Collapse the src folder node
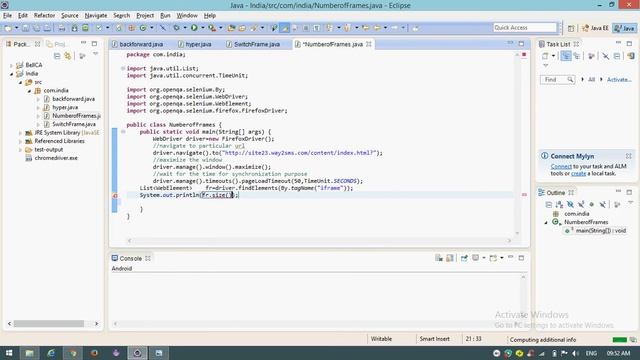This screenshot has height=360, width=640. (20, 82)
